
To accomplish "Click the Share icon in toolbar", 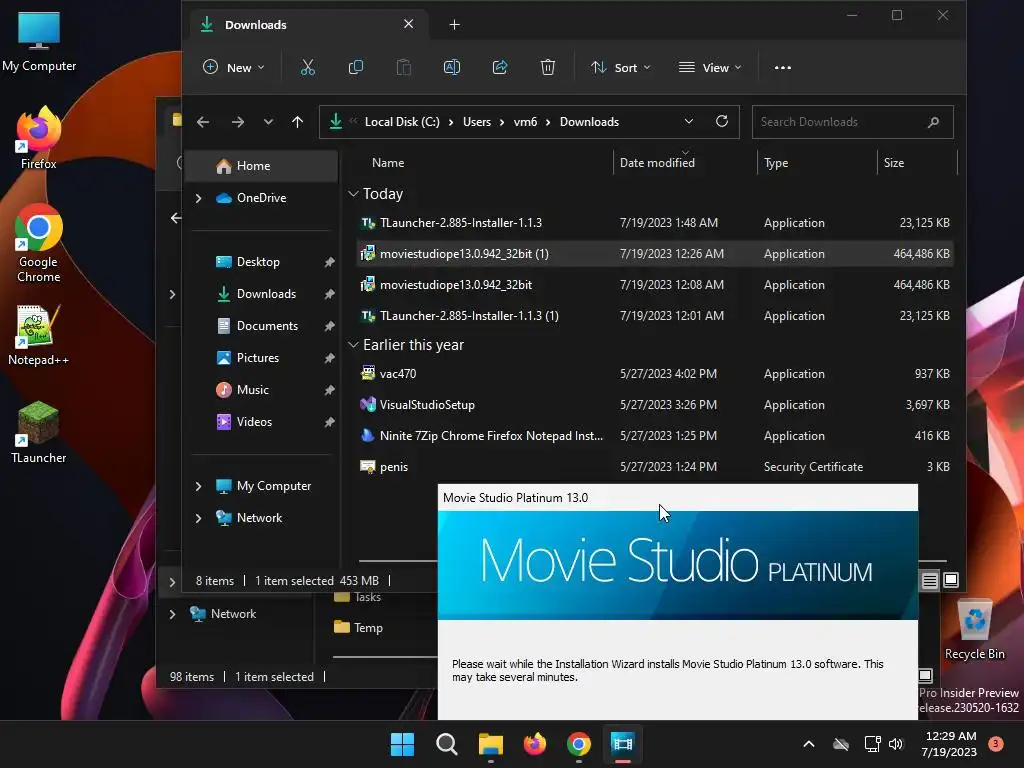I will pyautogui.click(x=500, y=67).
